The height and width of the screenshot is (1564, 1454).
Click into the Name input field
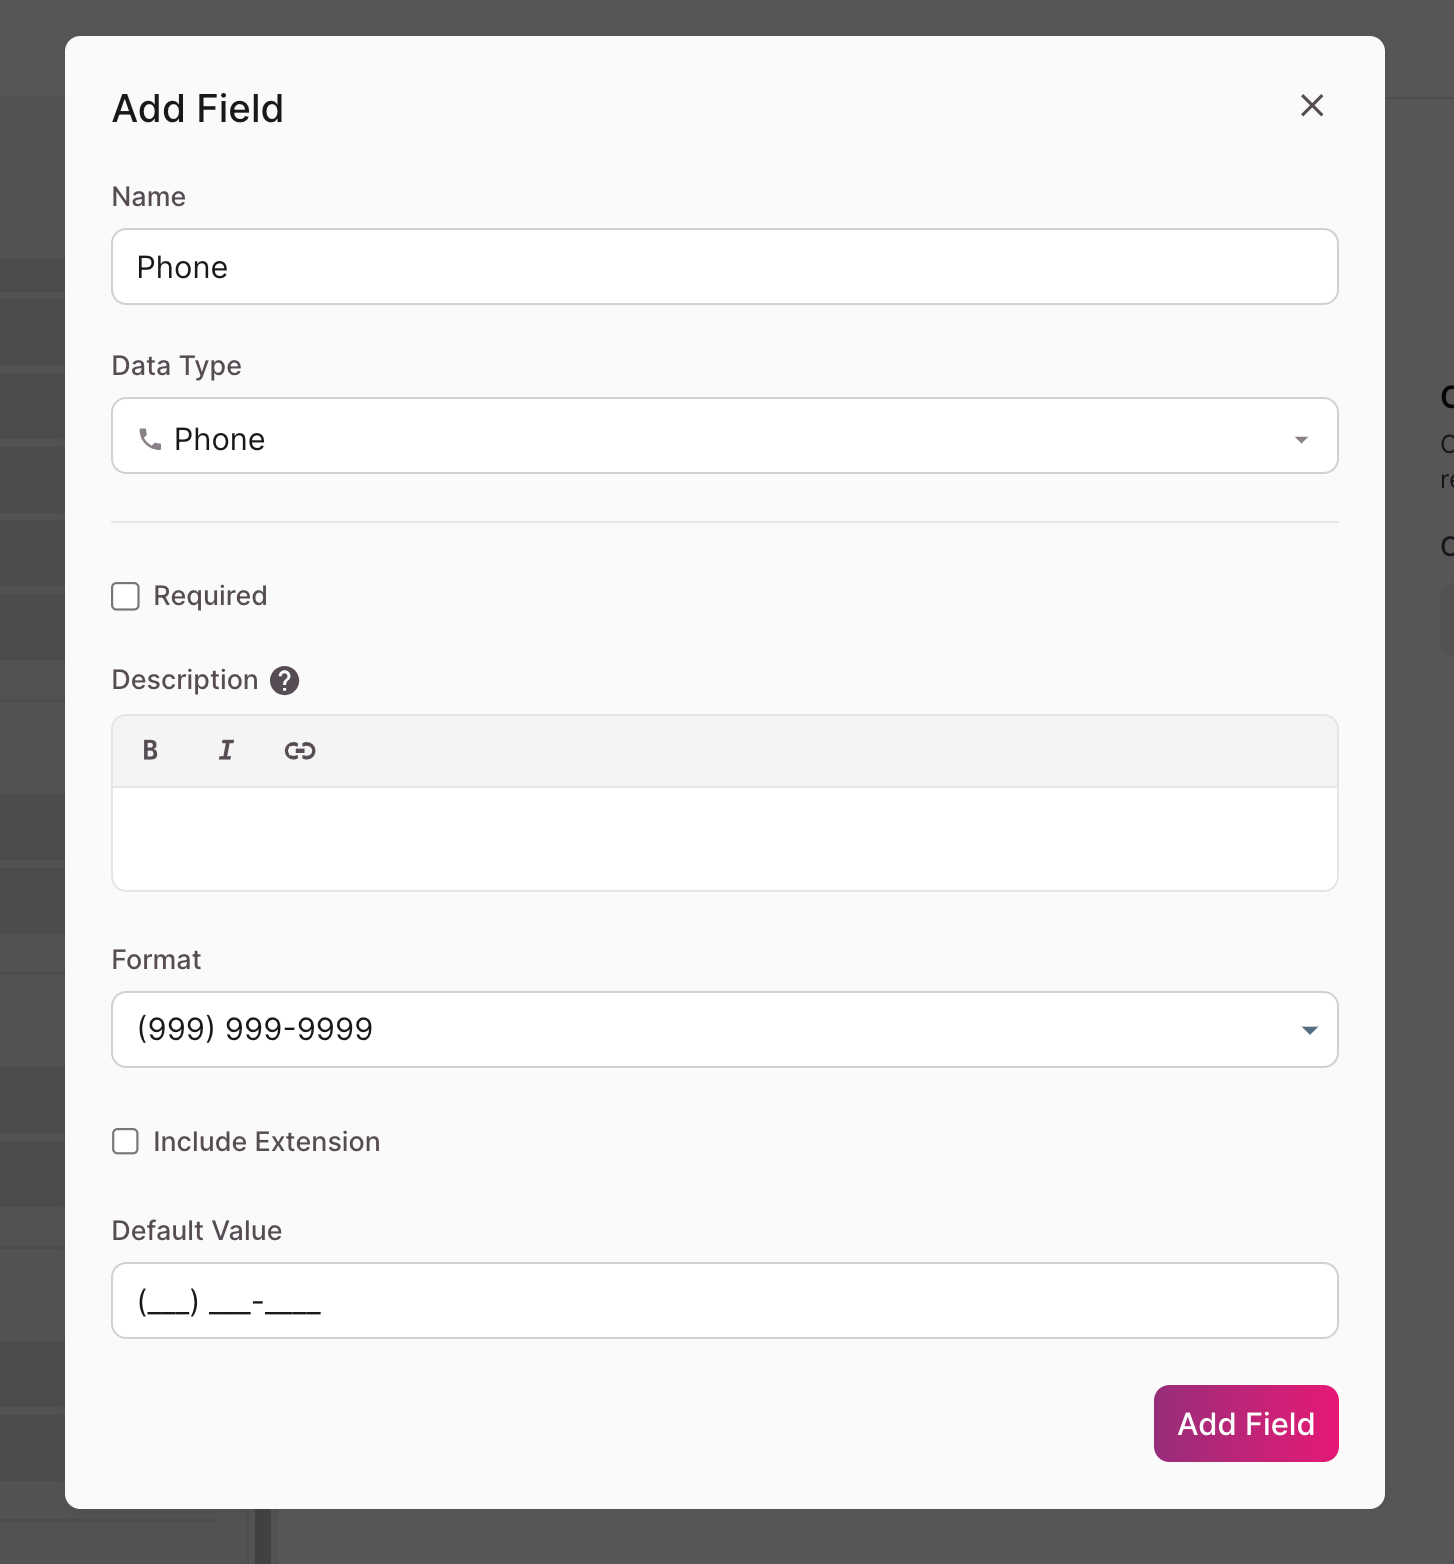(725, 266)
